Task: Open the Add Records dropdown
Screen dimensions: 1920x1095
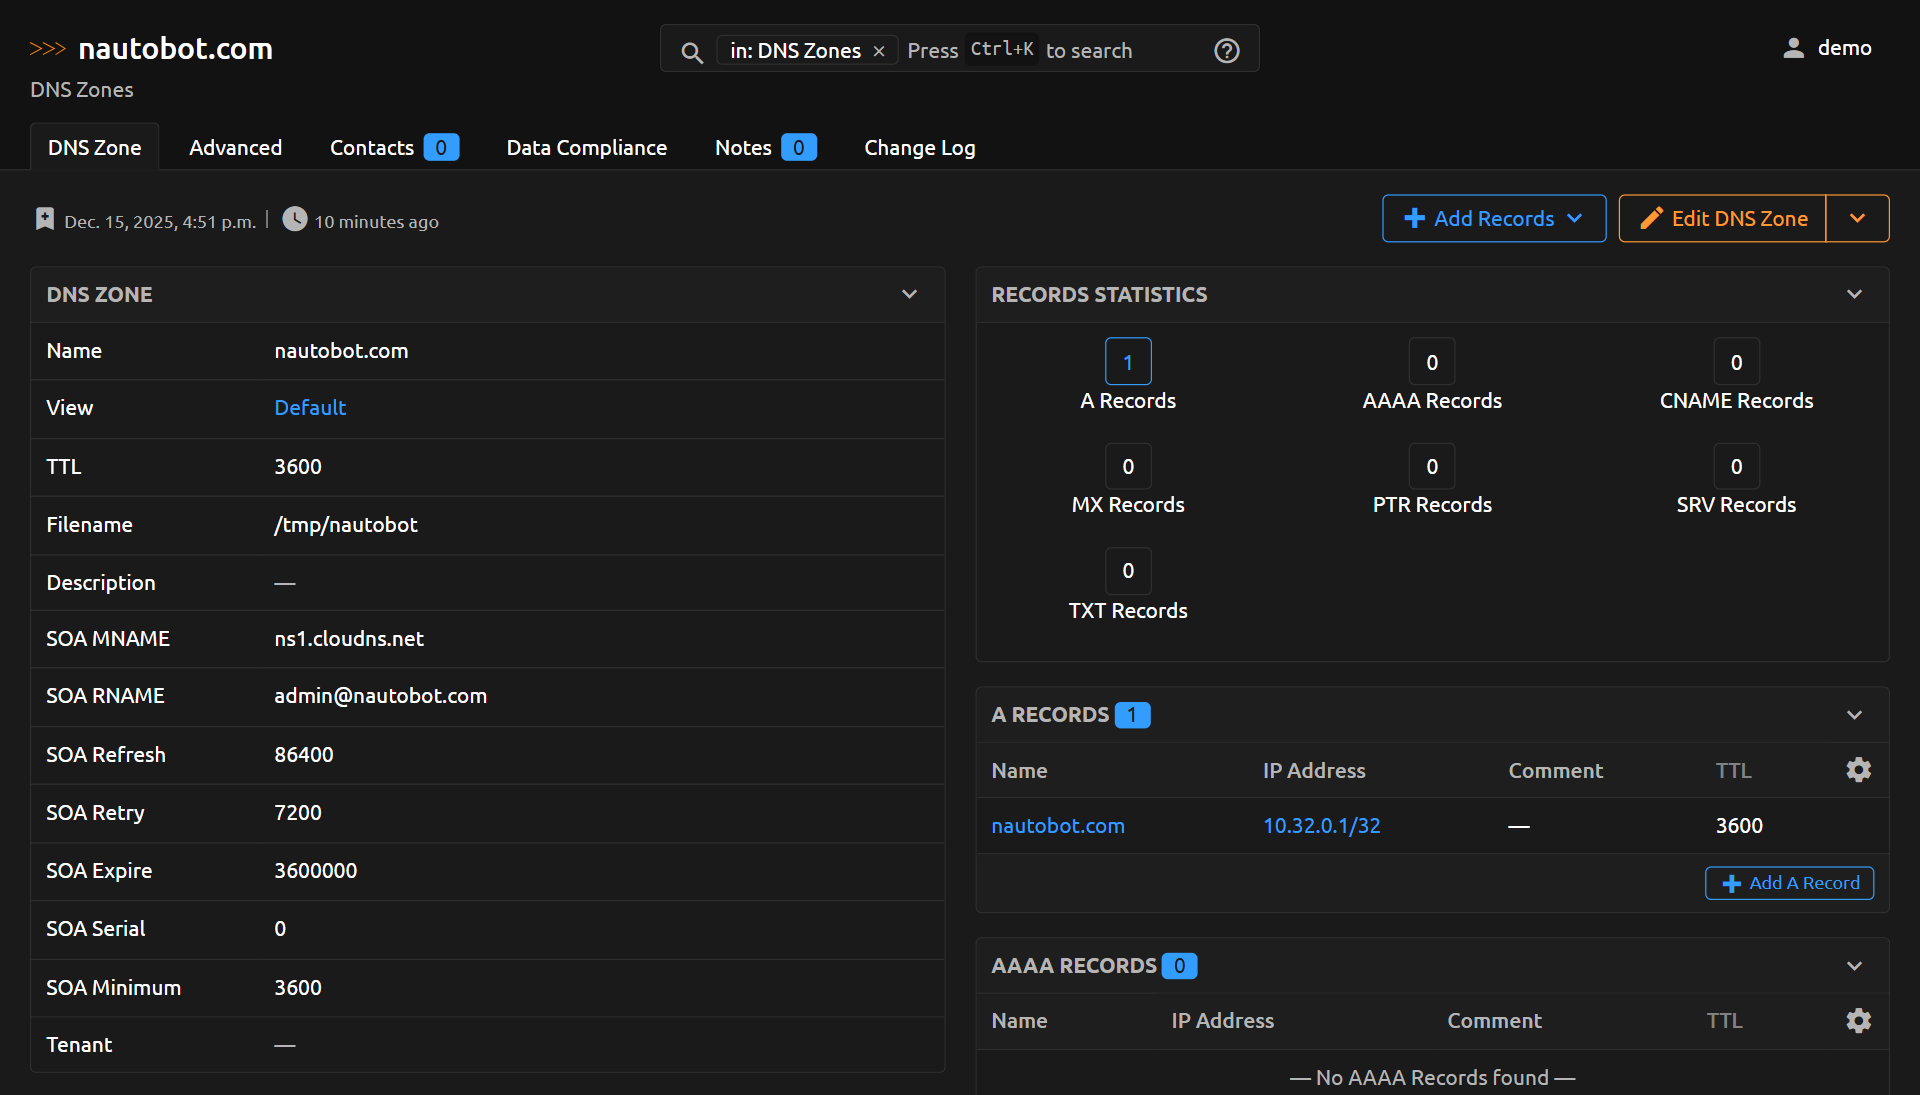Action: [x=1493, y=218]
